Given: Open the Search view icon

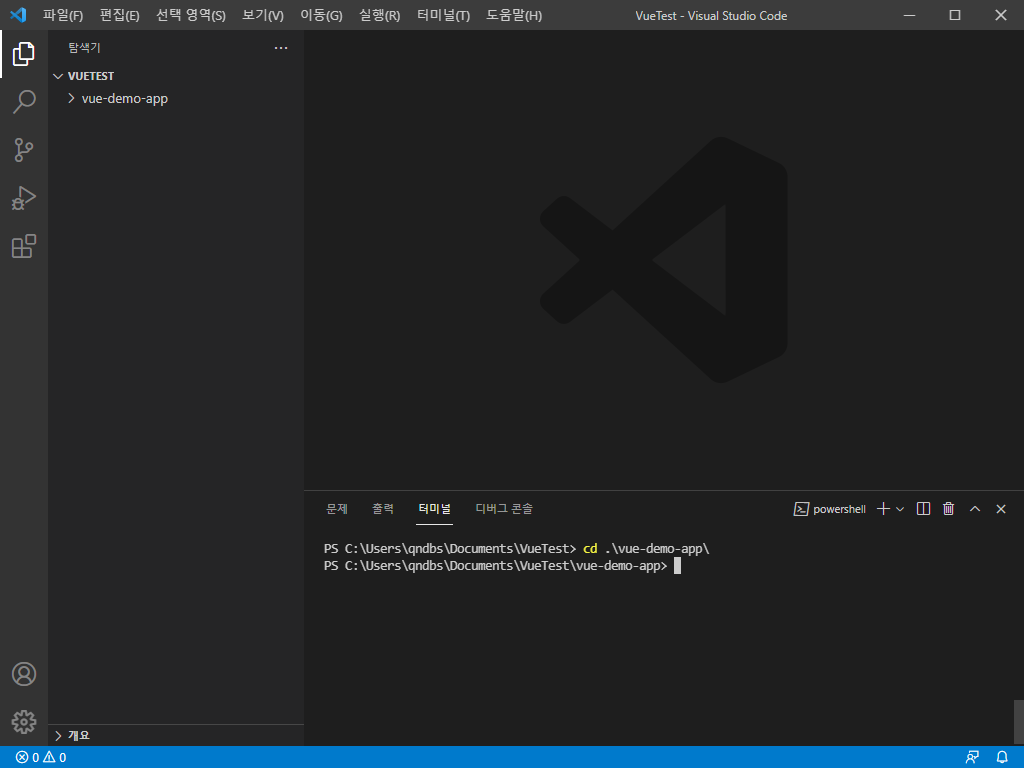Looking at the screenshot, I should pos(24,102).
